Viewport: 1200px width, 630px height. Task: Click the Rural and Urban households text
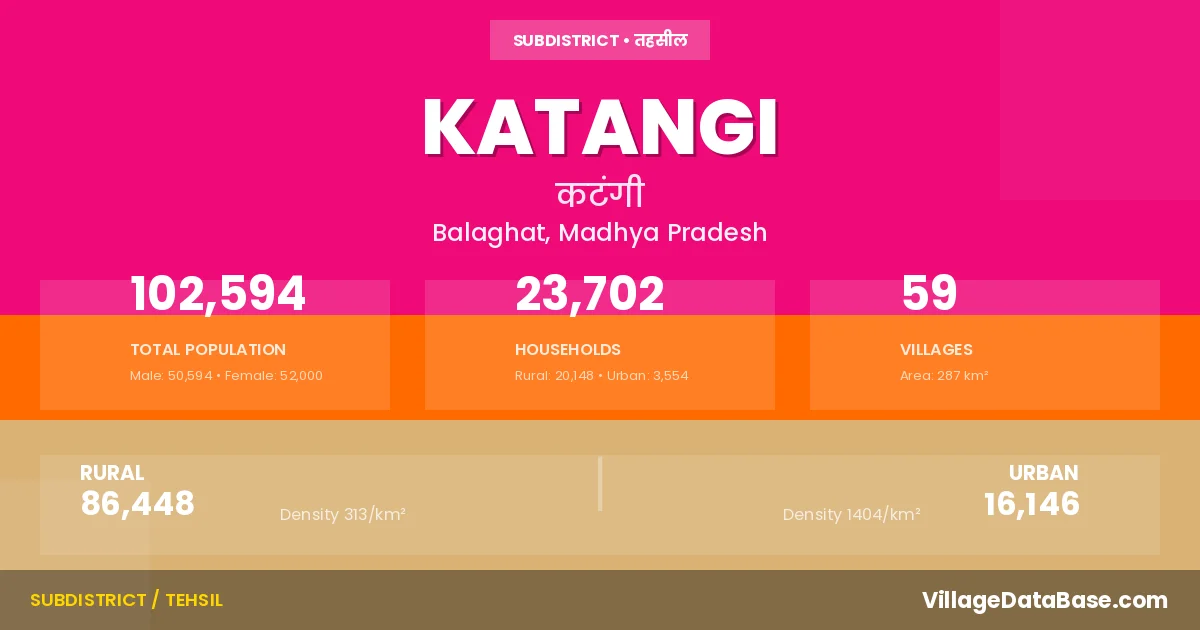601,376
